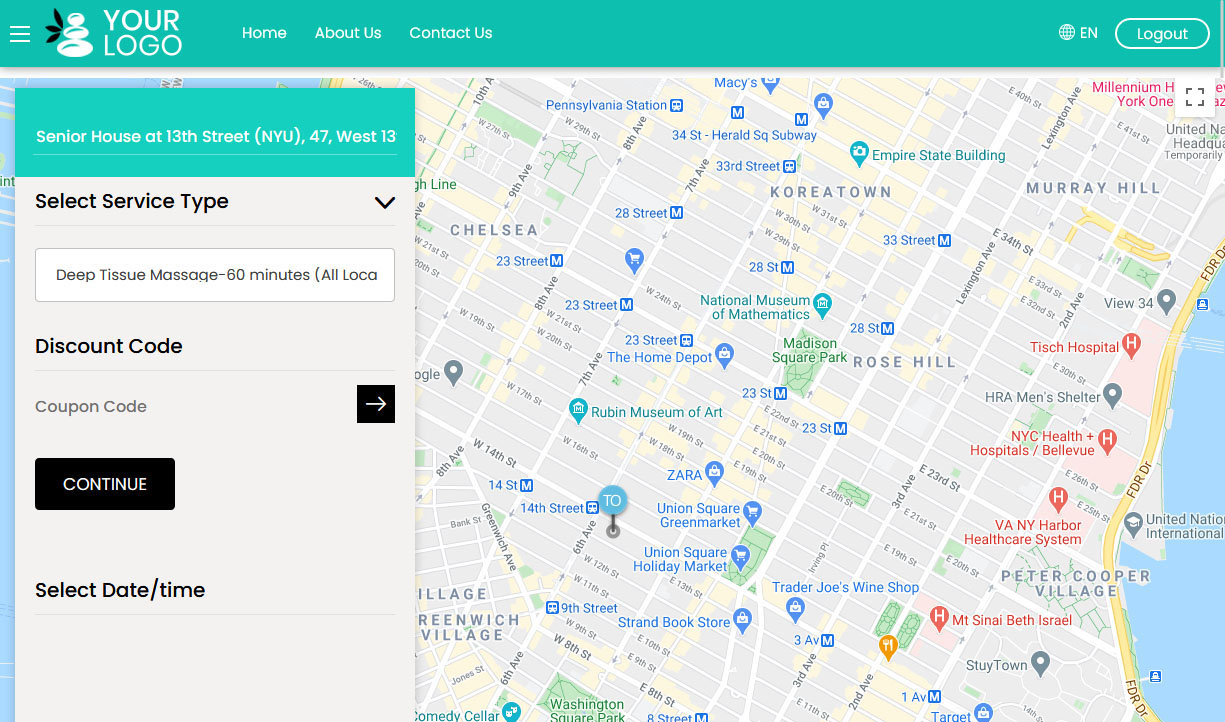Click the 3 Av subway icon
Screen dimensions: 1225x722
(828, 640)
